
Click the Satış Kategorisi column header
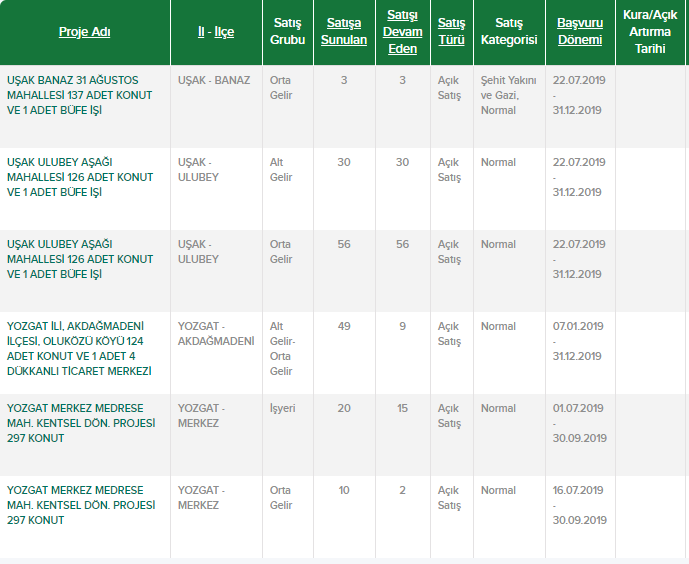pyautogui.click(x=509, y=32)
